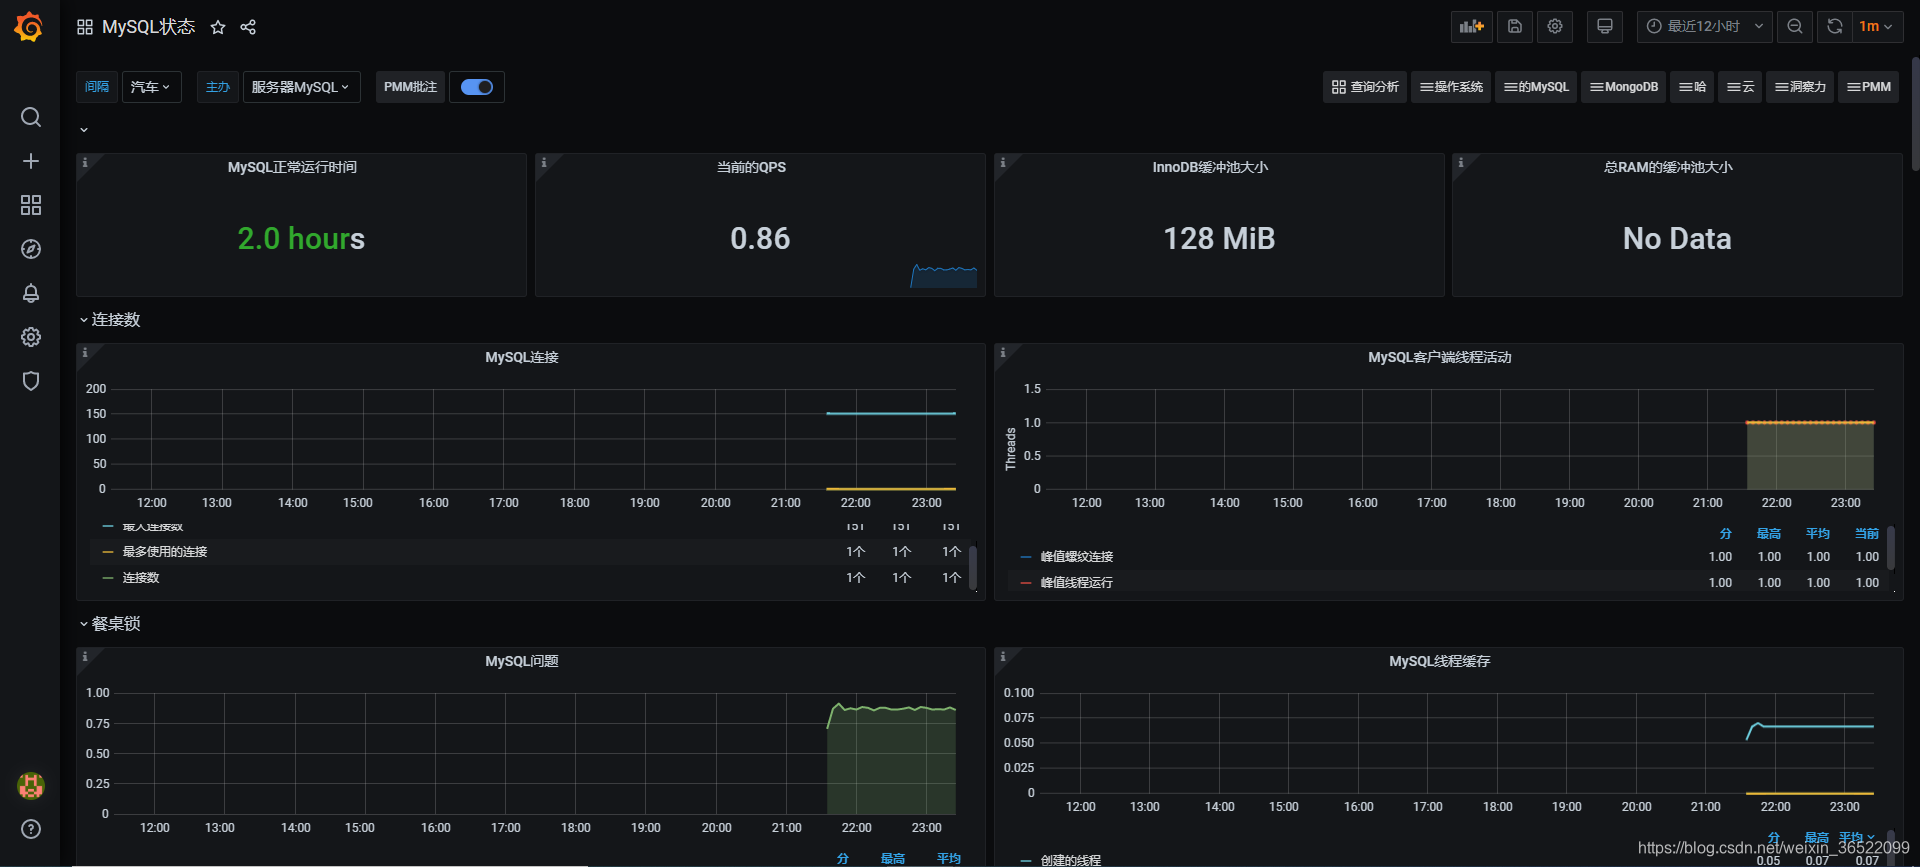Open the 服务器MySQL host dropdown
Screen dimensions: 1920x867
[301, 87]
